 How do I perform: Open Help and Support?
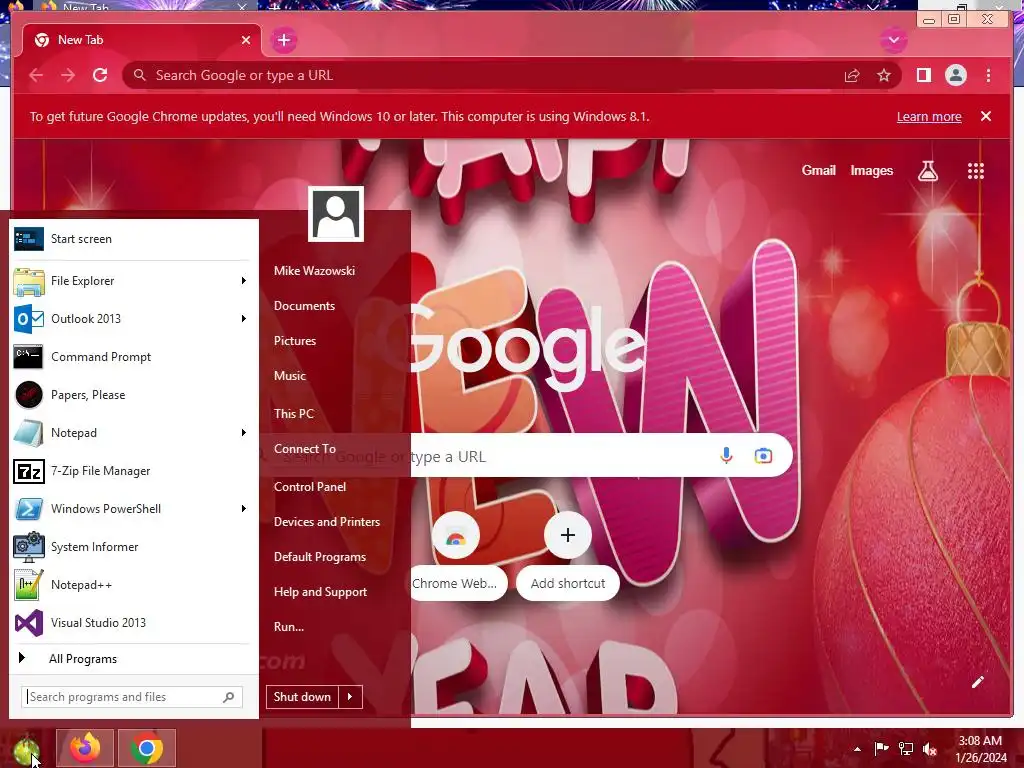(320, 592)
